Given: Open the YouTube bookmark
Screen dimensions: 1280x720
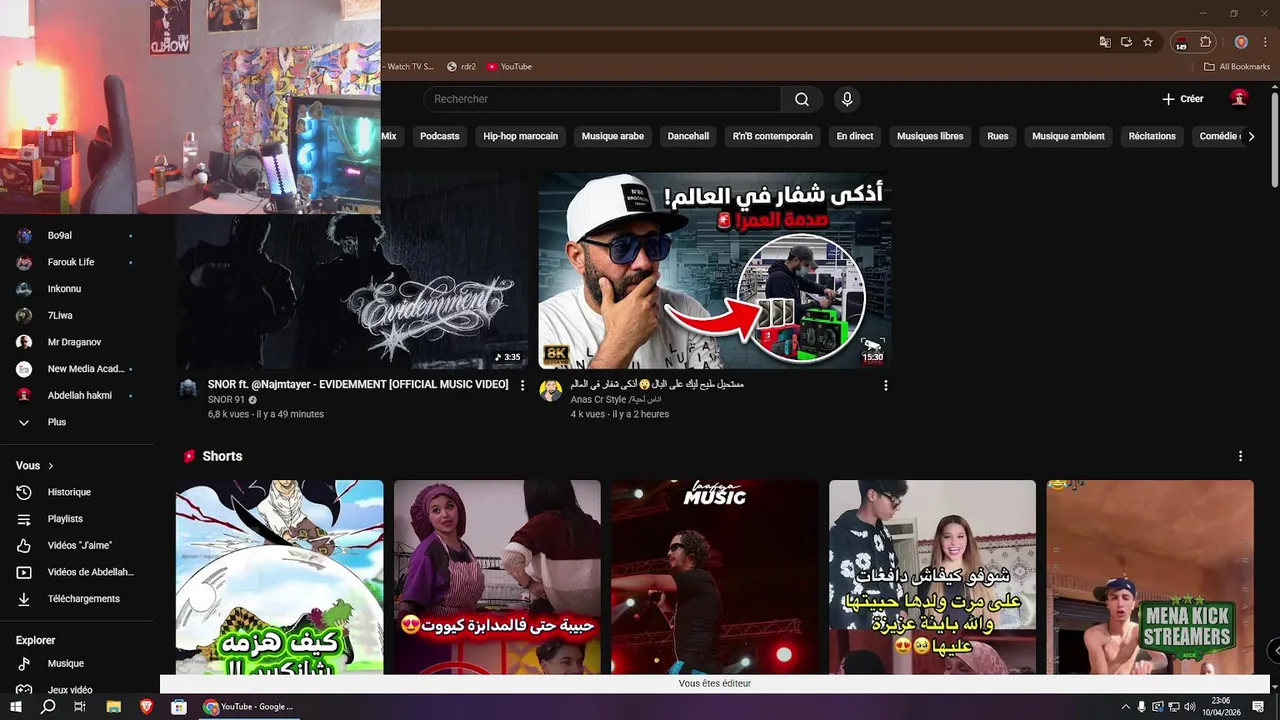Looking at the screenshot, I should pos(509,67).
